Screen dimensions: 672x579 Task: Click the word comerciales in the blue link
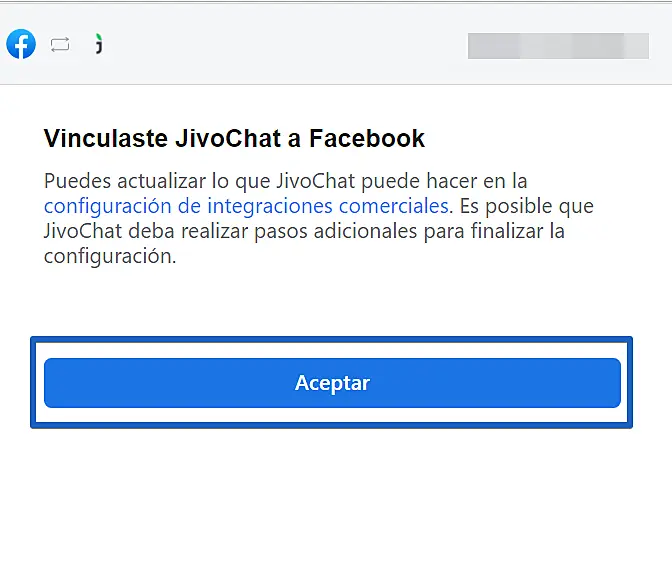pos(393,206)
